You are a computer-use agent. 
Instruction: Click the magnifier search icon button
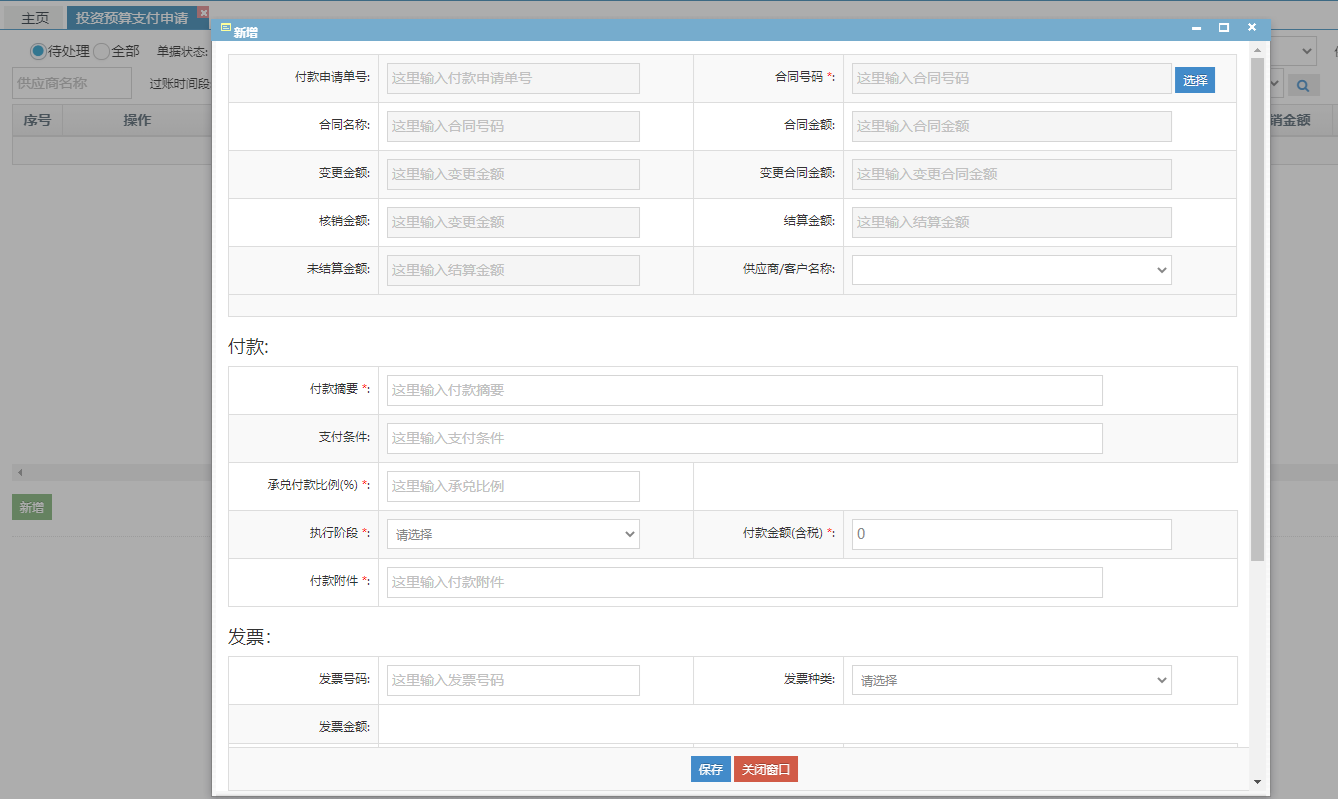[1303, 86]
